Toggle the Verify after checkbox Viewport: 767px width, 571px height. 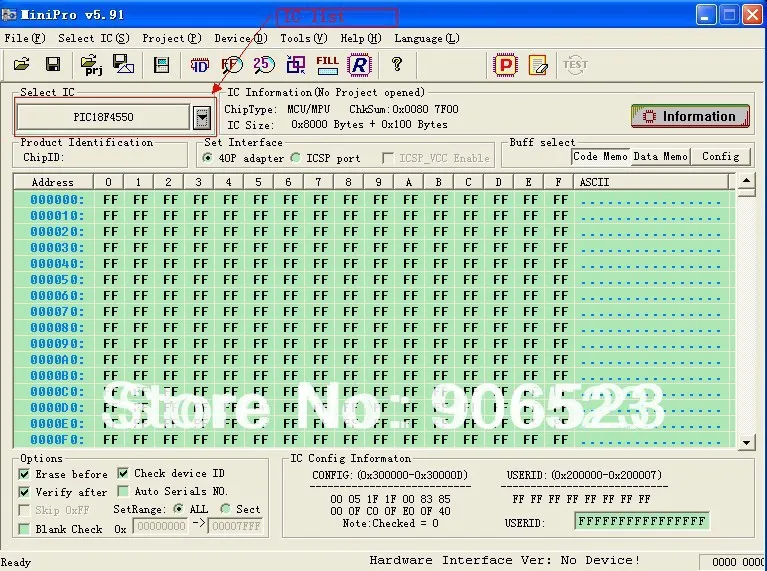tap(23, 492)
